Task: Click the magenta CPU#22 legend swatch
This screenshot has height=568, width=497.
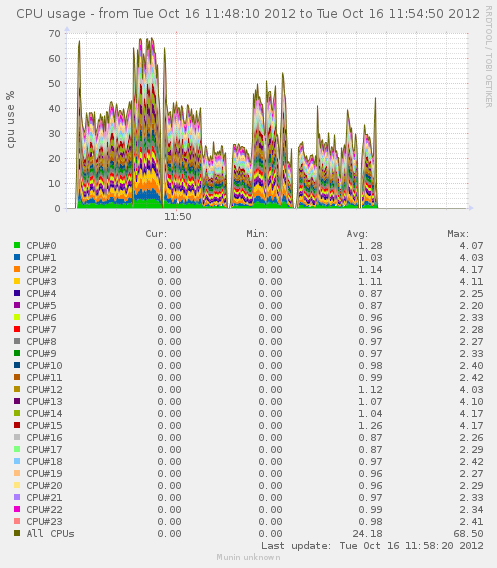Action: 17,509
